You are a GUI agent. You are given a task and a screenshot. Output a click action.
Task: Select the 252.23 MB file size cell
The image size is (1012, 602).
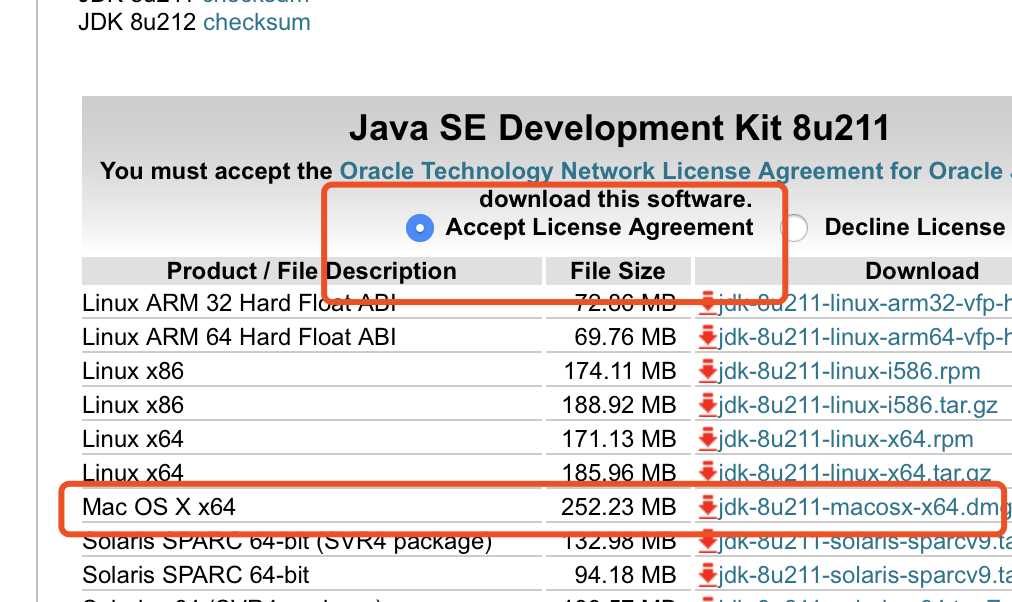click(x=618, y=507)
